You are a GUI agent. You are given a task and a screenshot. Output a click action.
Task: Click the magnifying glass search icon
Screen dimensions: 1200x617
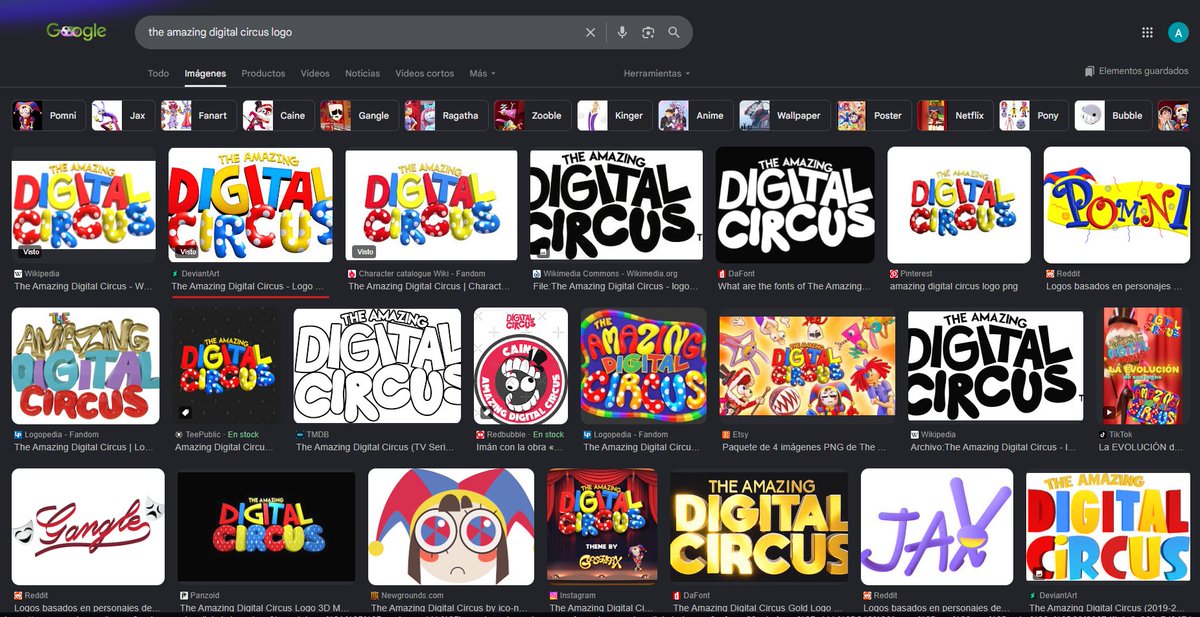pos(674,32)
